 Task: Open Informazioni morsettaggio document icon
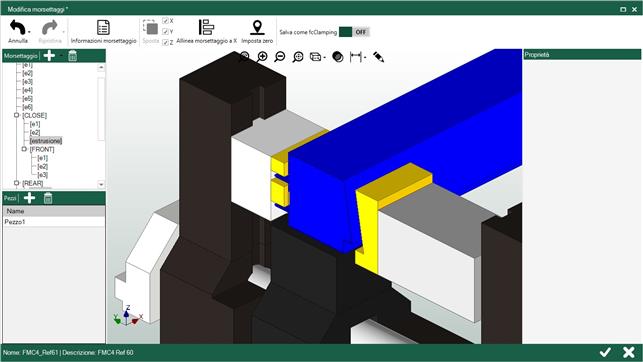coord(103,27)
